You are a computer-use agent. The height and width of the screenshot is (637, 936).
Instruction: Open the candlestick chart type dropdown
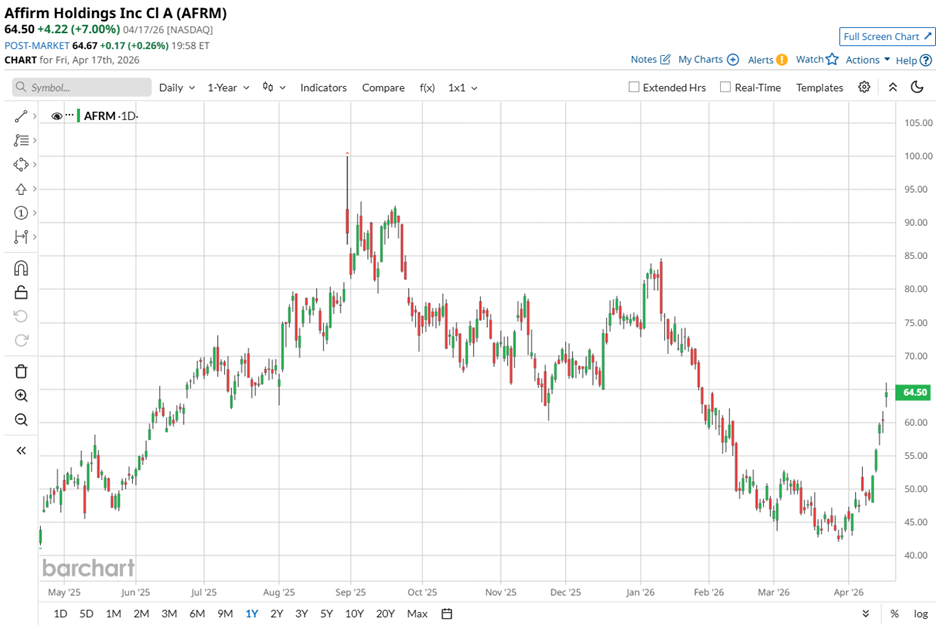274,87
